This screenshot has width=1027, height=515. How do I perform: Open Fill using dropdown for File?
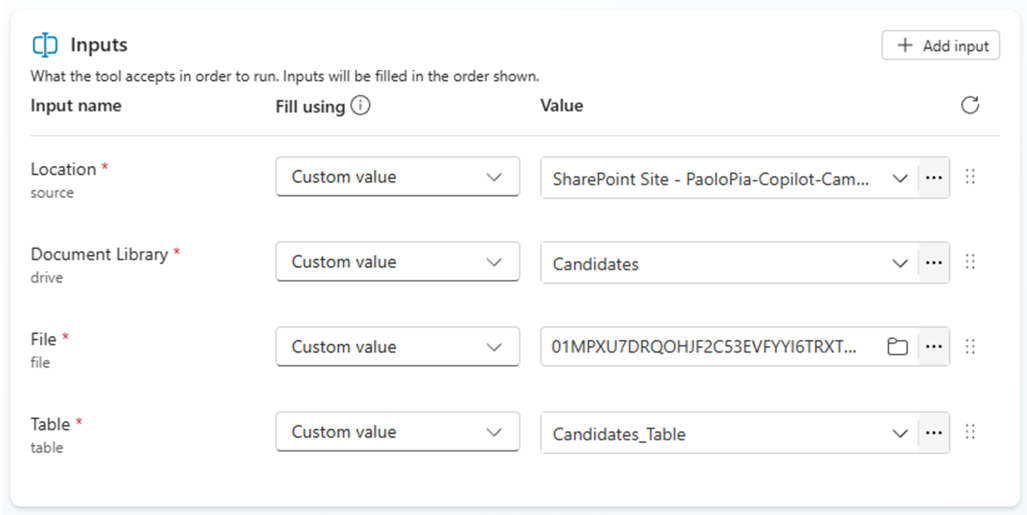[398, 347]
